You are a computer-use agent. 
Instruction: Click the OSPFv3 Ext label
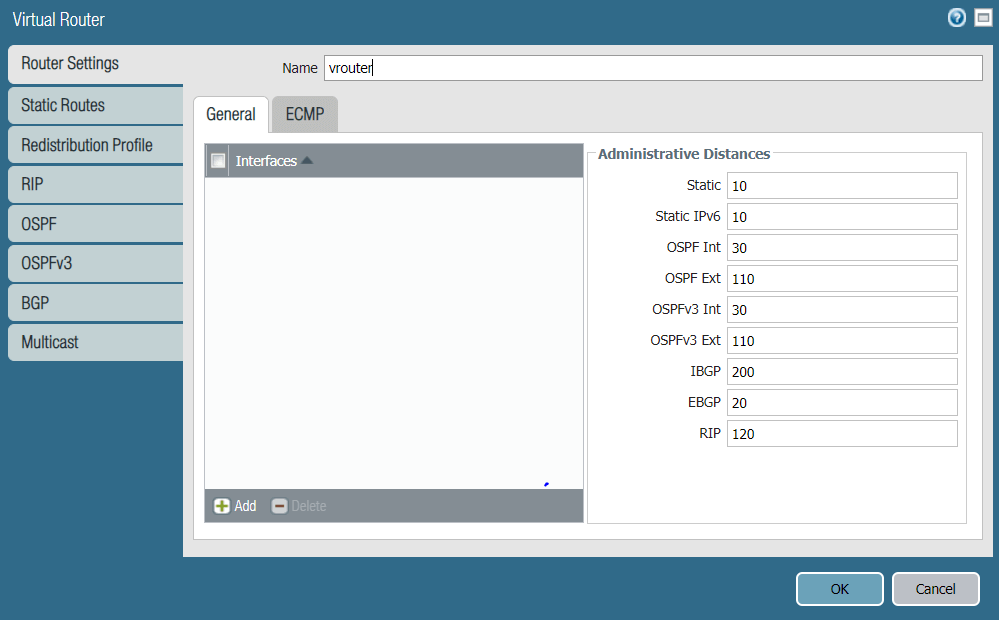(x=685, y=340)
